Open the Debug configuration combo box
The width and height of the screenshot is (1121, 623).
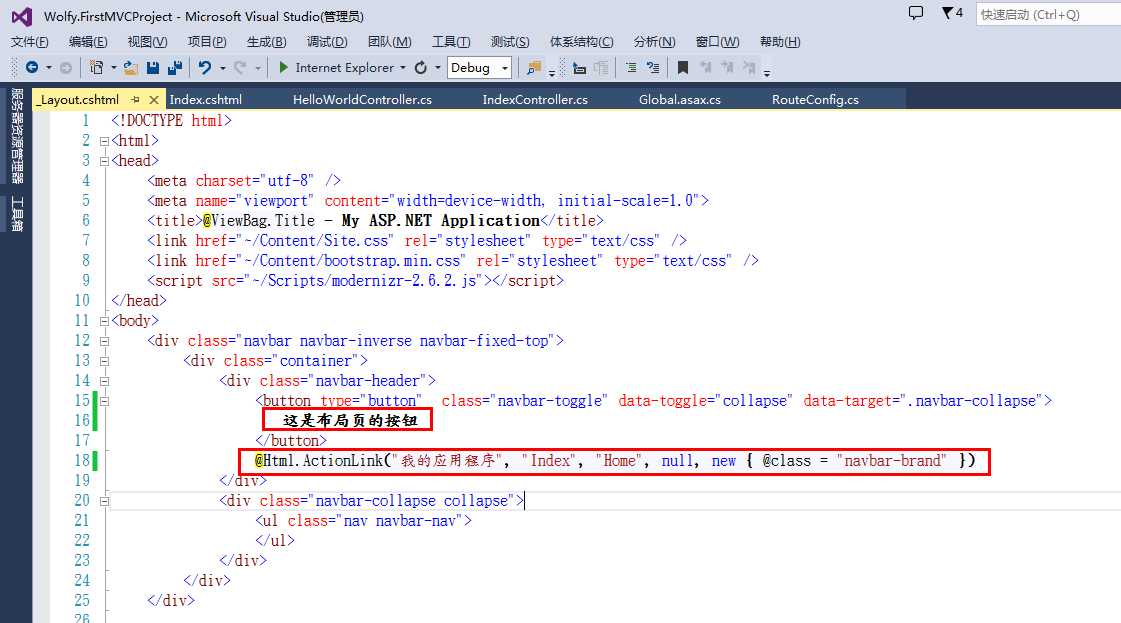pyautogui.click(x=479, y=67)
